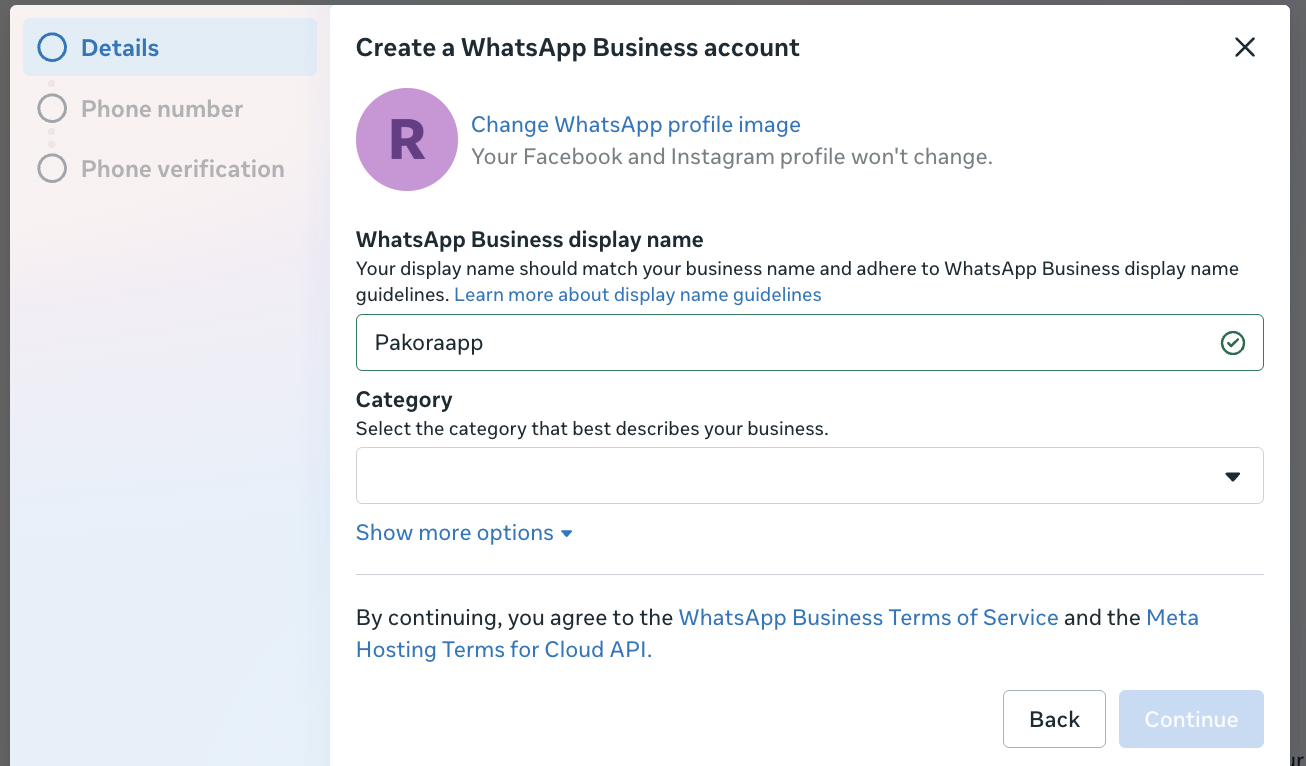Click 'Your Facebook and Instagram profile won't change.' text
Screen dimensions: 1306x766
pyautogui.click(x=732, y=156)
